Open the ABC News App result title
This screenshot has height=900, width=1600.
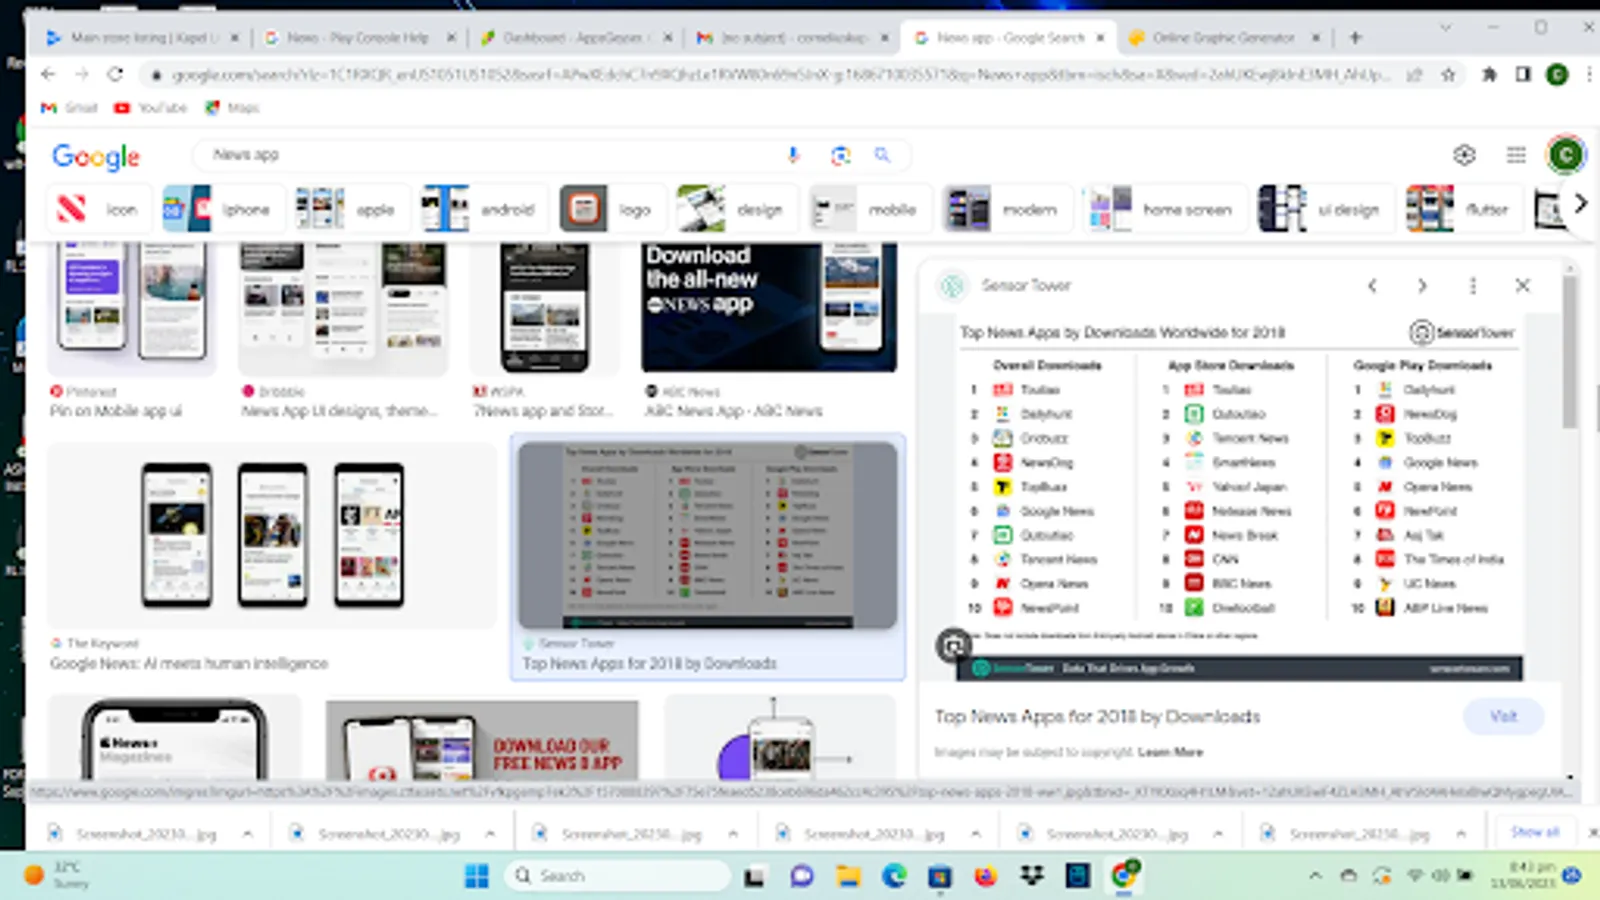[x=733, y=411]
